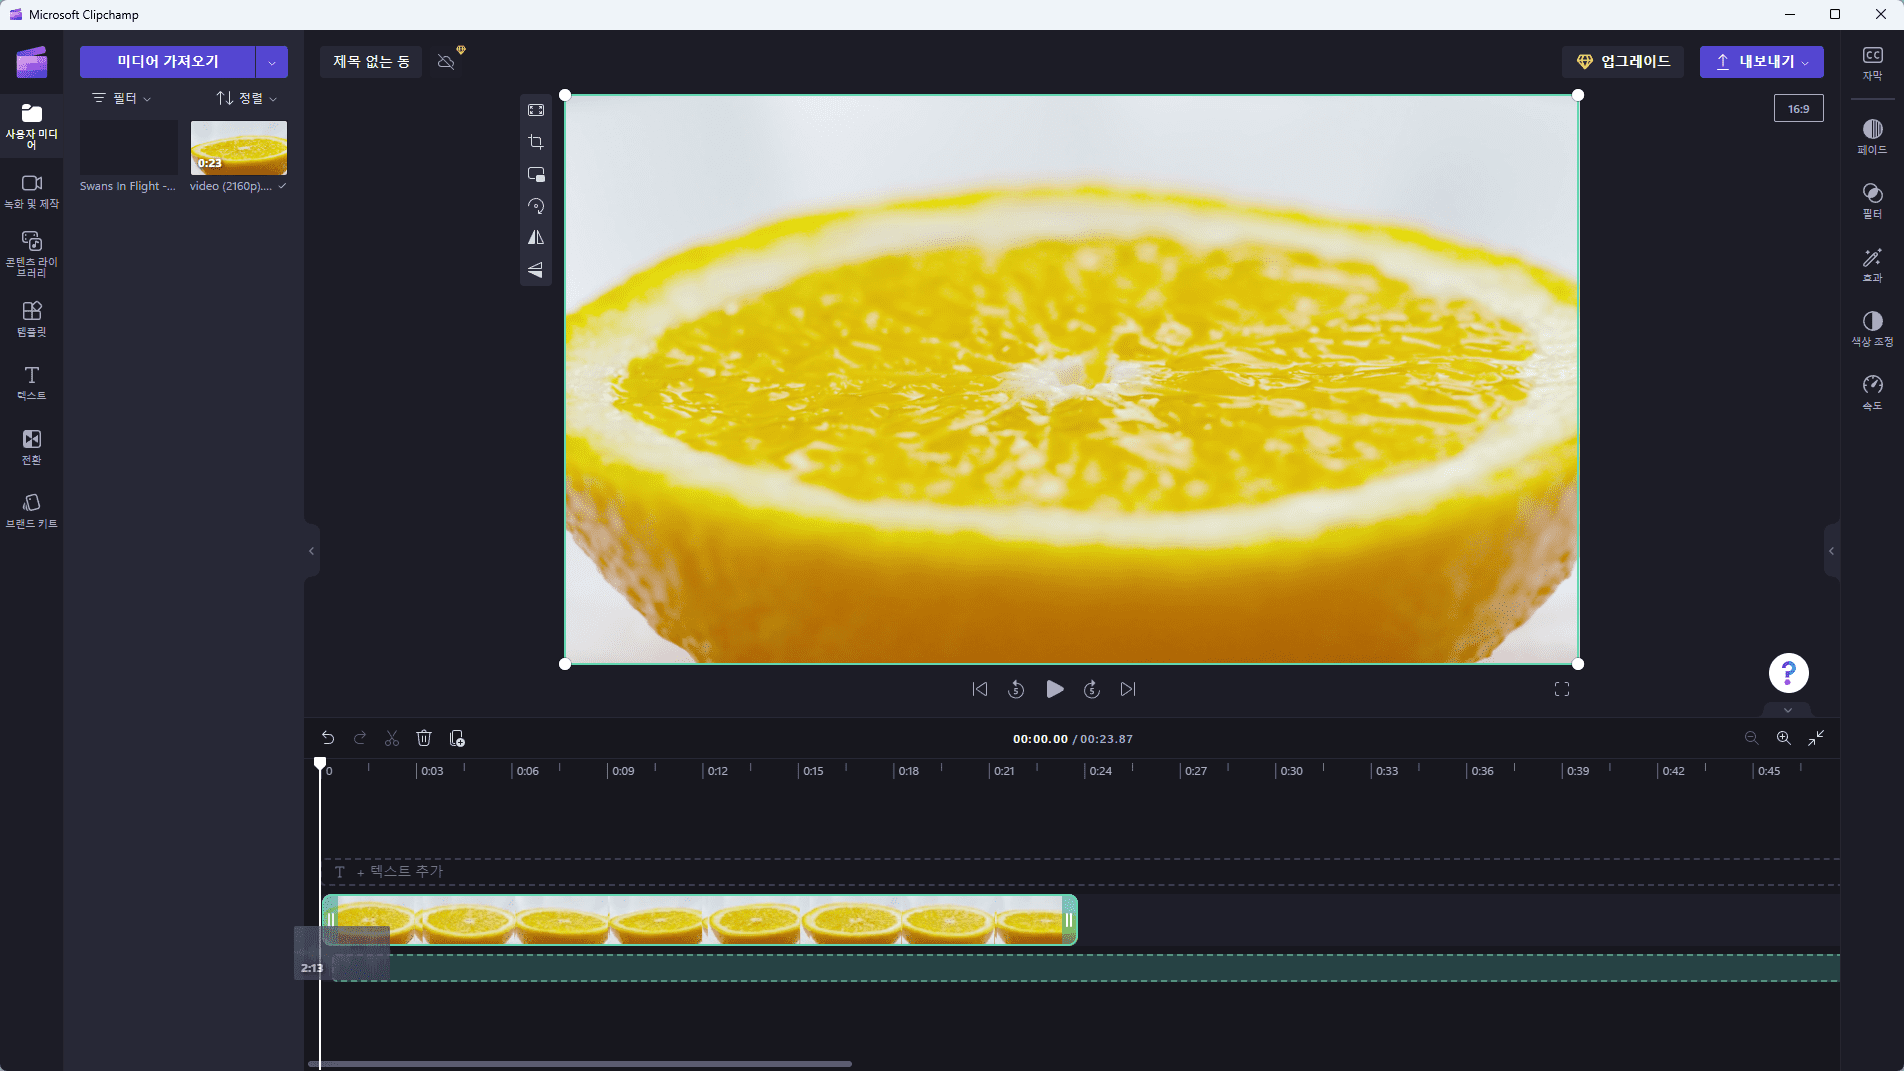Flip the video vertically
The height and width of the screenshot is (1071, 1904).
tap(536, 270)
